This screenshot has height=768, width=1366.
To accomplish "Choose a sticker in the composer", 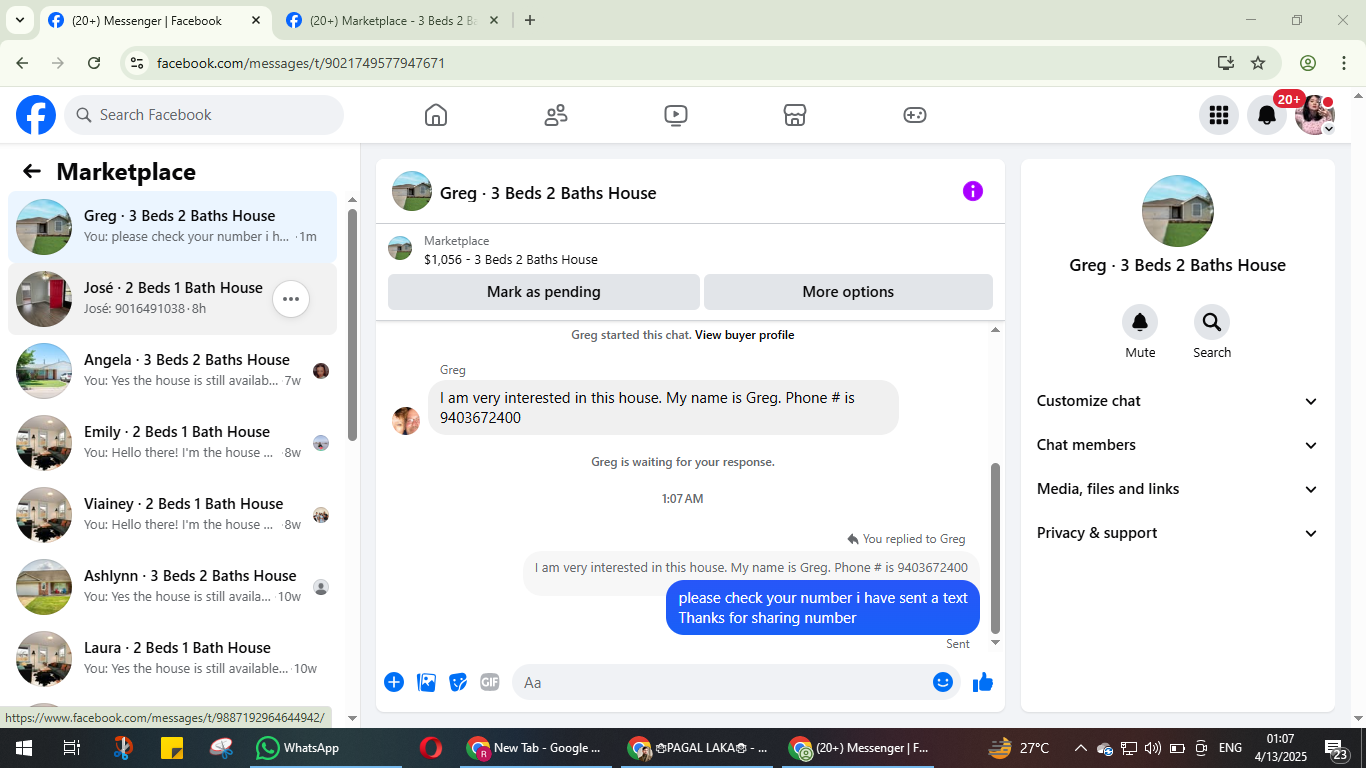I will (458, 682).
